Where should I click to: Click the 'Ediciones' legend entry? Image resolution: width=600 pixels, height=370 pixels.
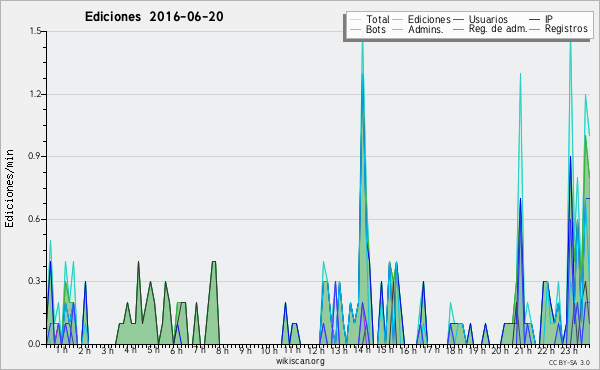[x=429, y=19]
